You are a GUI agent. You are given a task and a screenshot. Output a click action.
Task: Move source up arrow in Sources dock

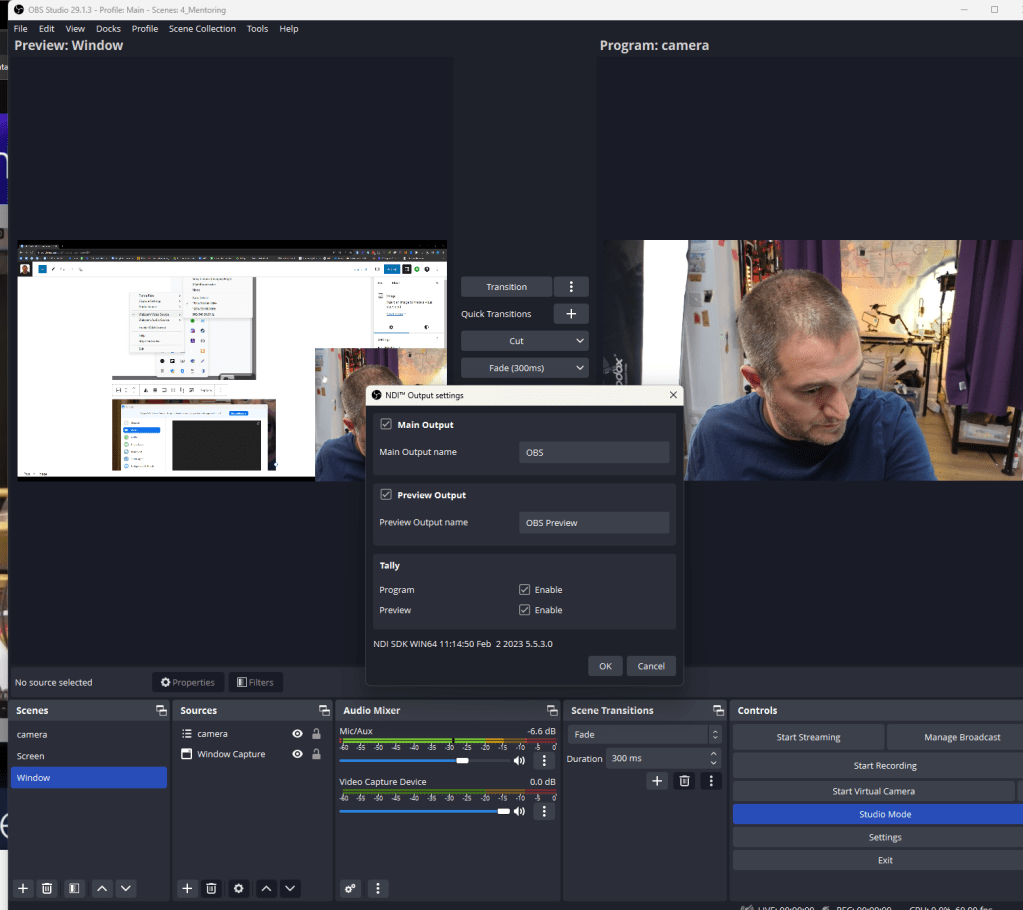tap(266, 888)
